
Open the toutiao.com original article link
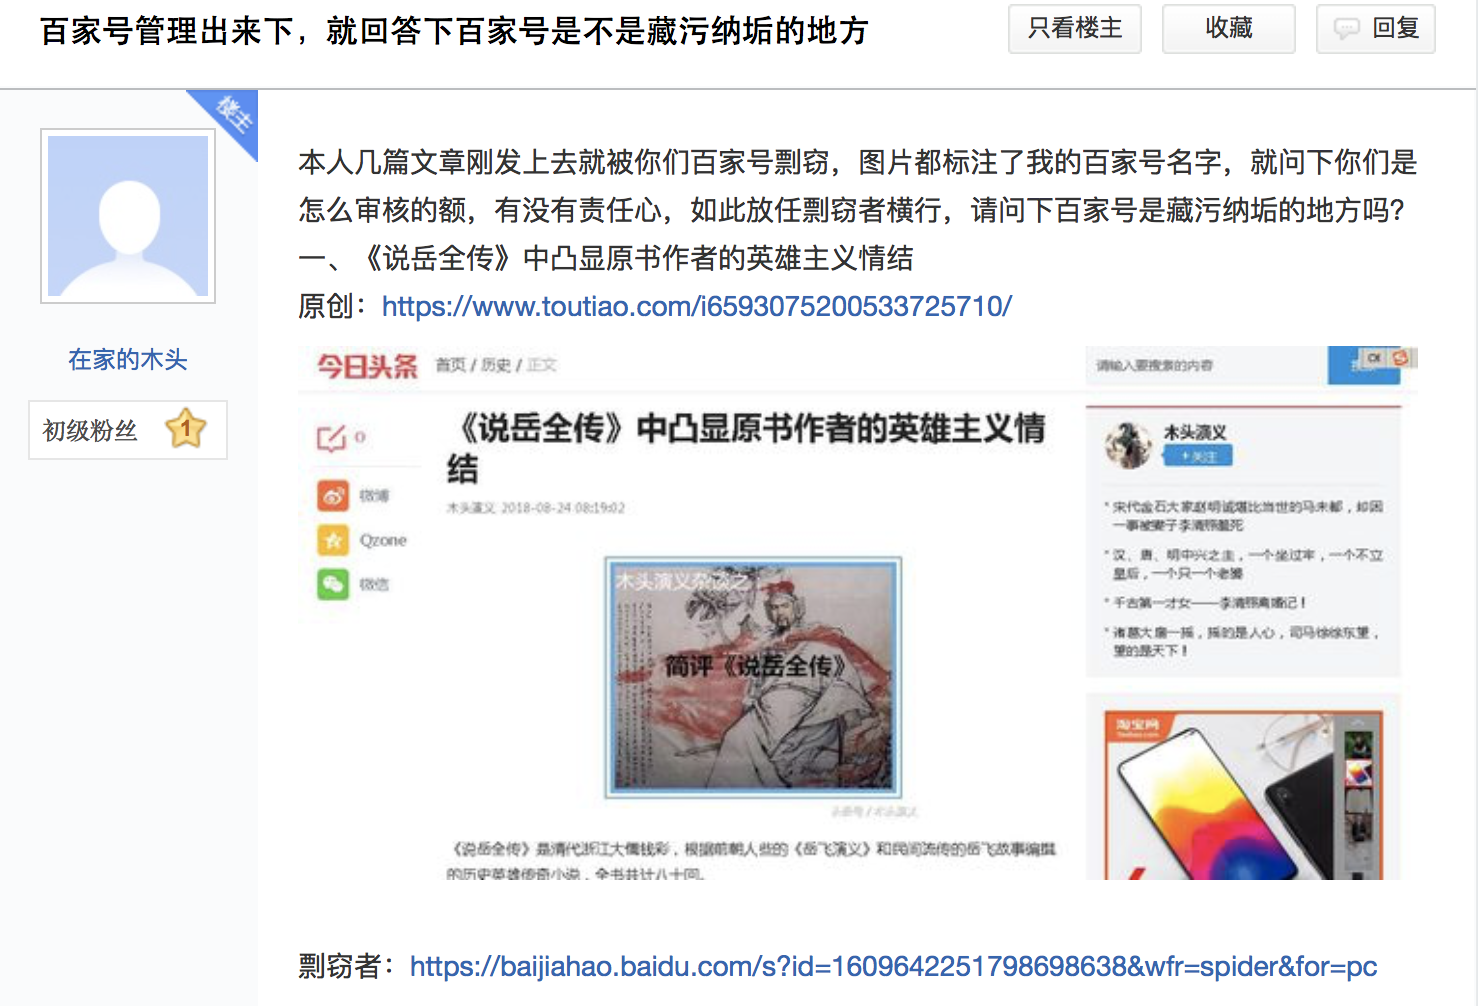[x=697, y=306]
